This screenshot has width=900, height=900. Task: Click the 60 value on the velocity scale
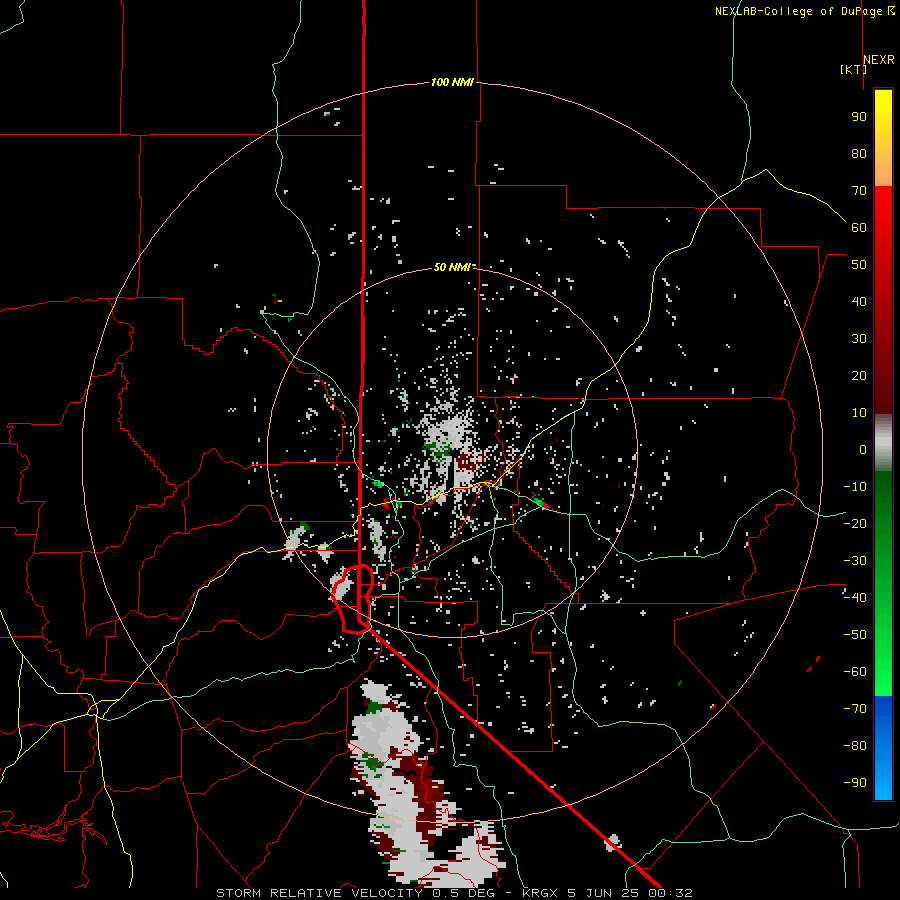click(x=859, y=227)
